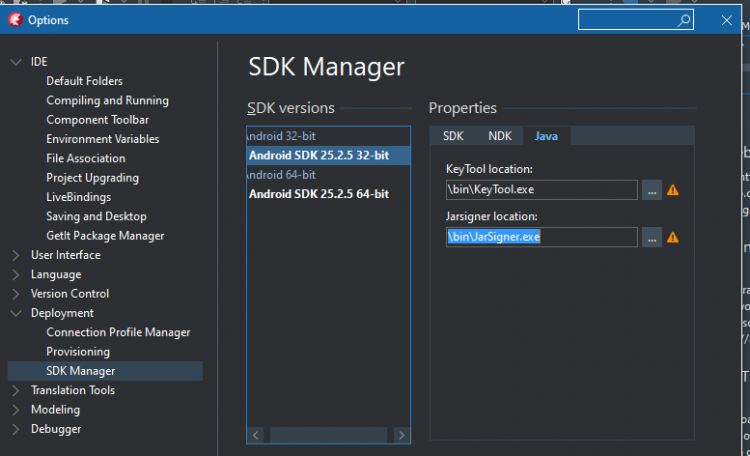
Task: Select the Java tab
Action: click(546, 136)
